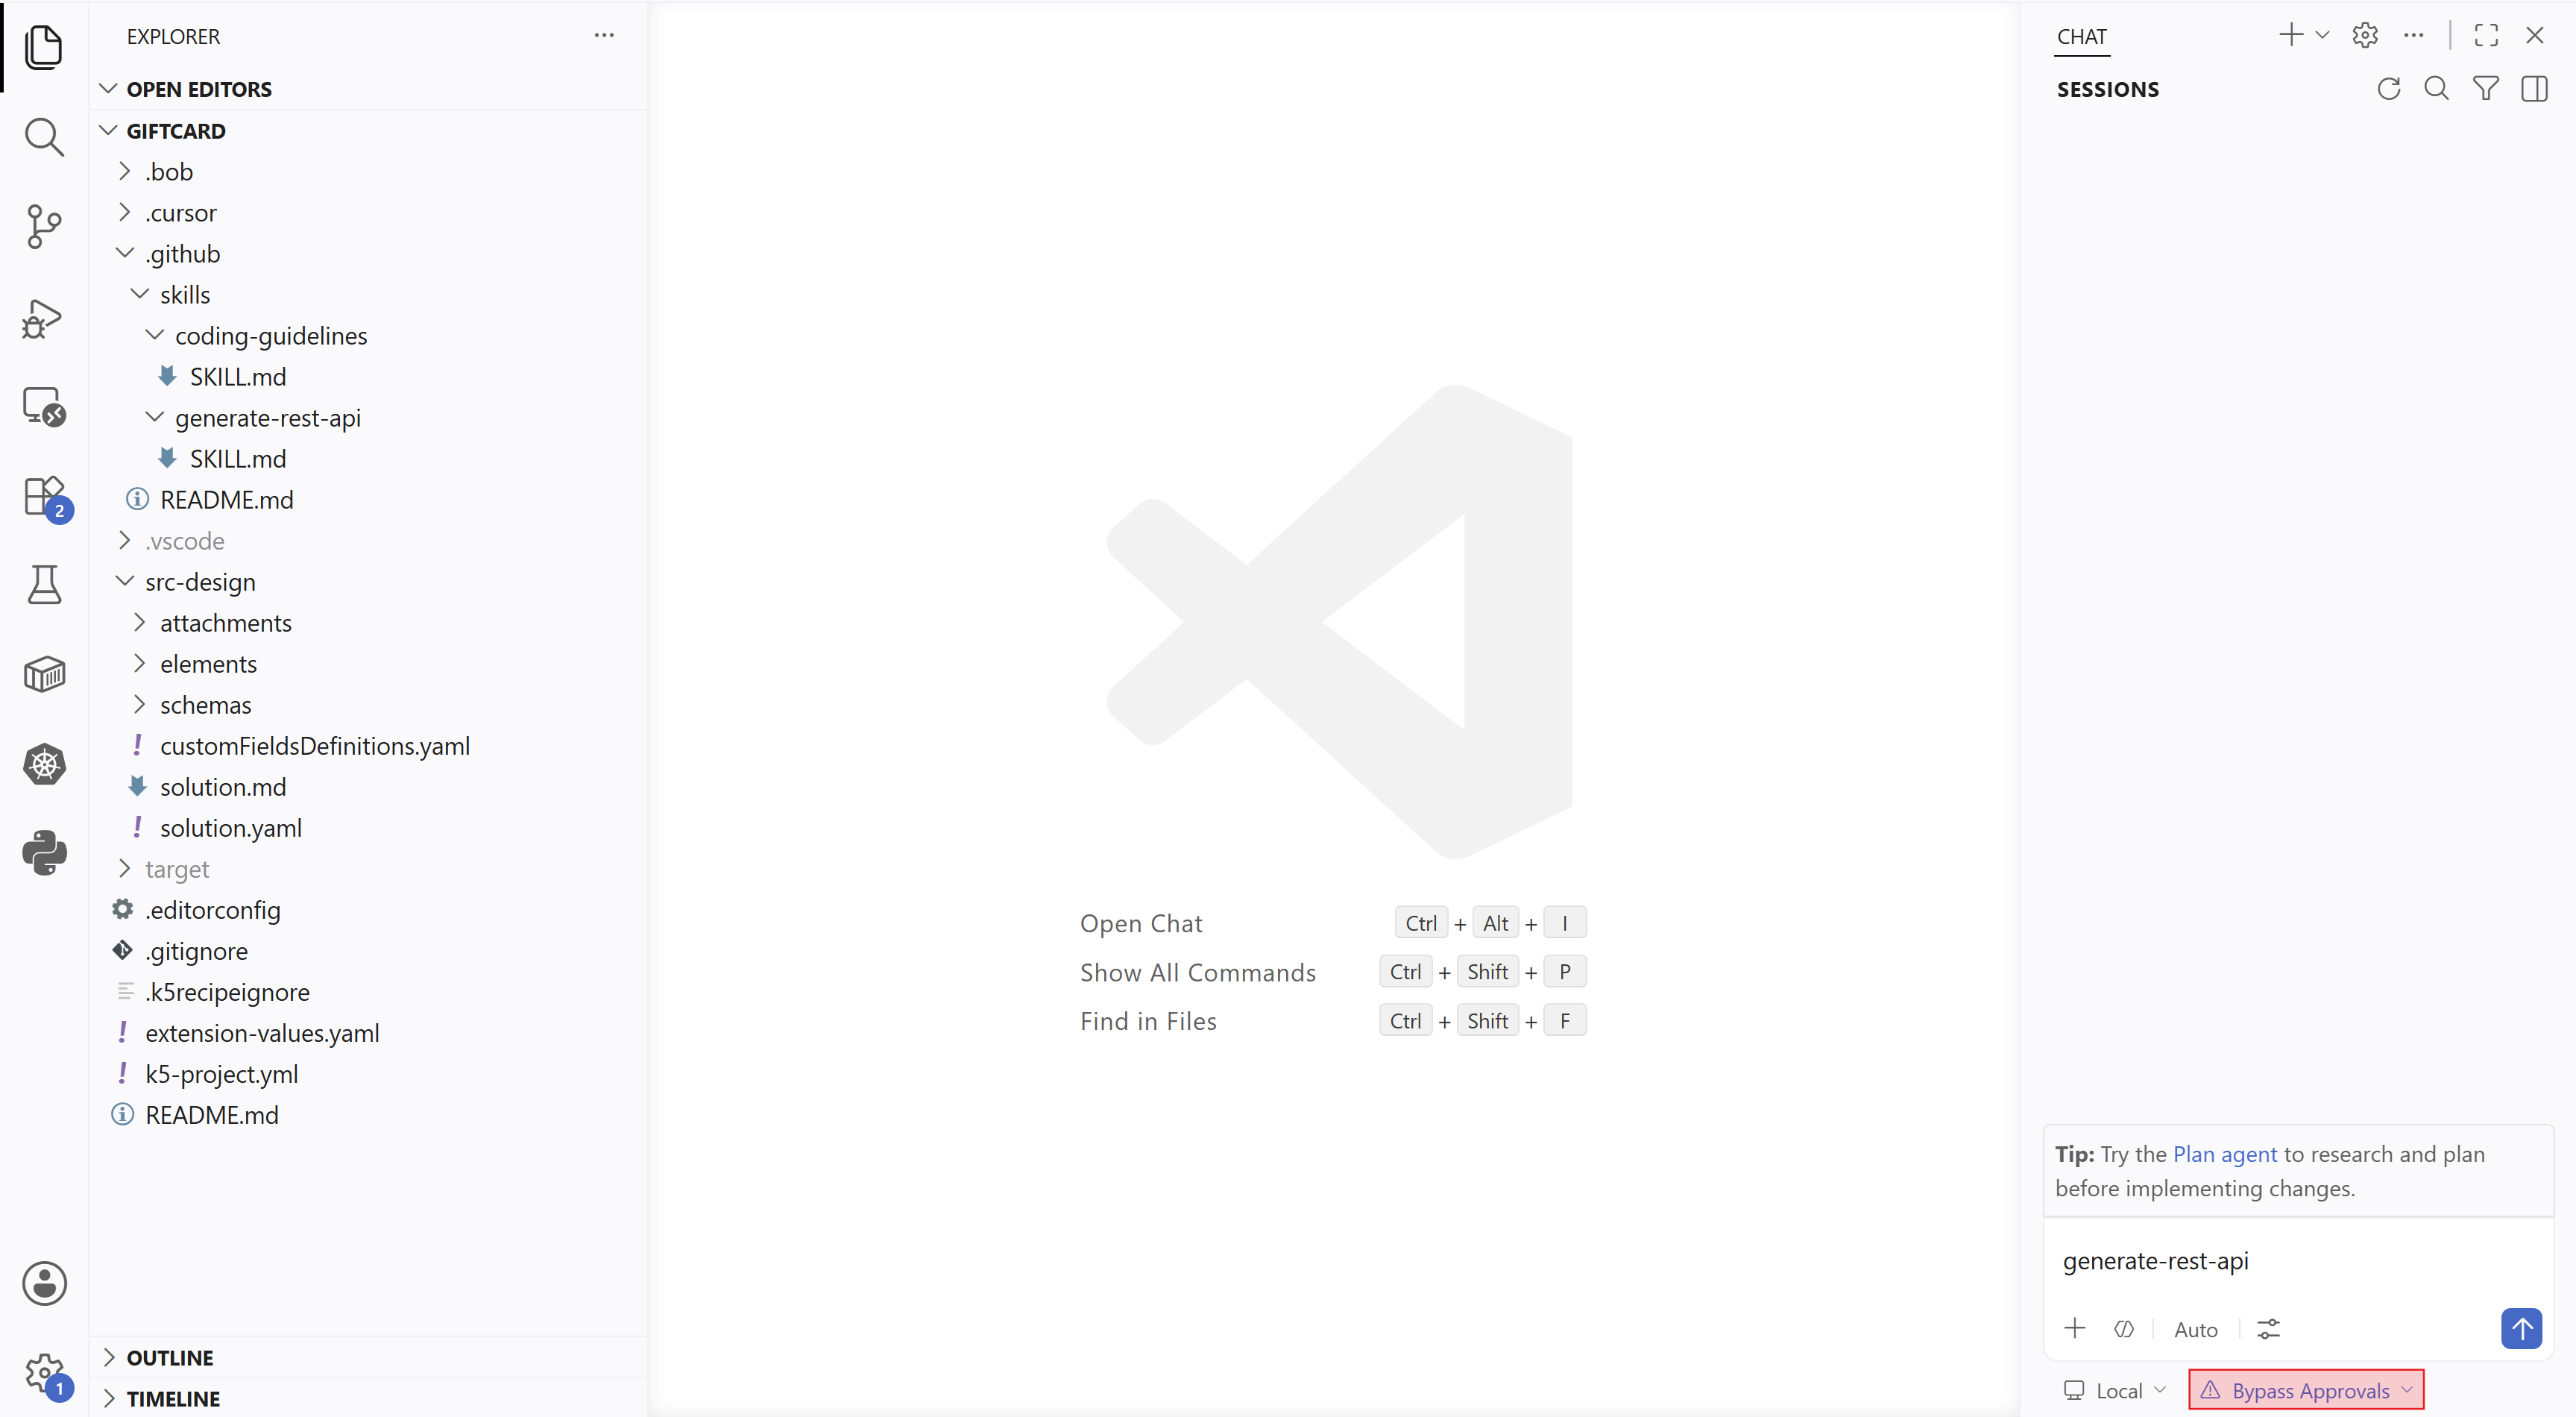Toggle the sessions side-by-side layout icon
Viewport: 2576px width, 1417px height.
point(2535,89)
